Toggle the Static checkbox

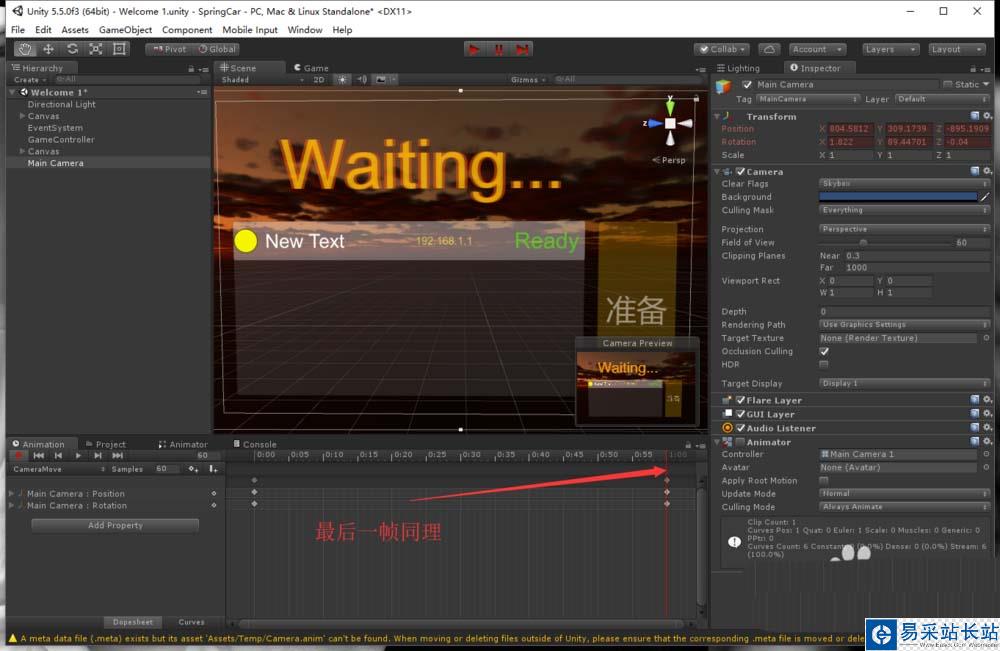[x=948, y=84]
